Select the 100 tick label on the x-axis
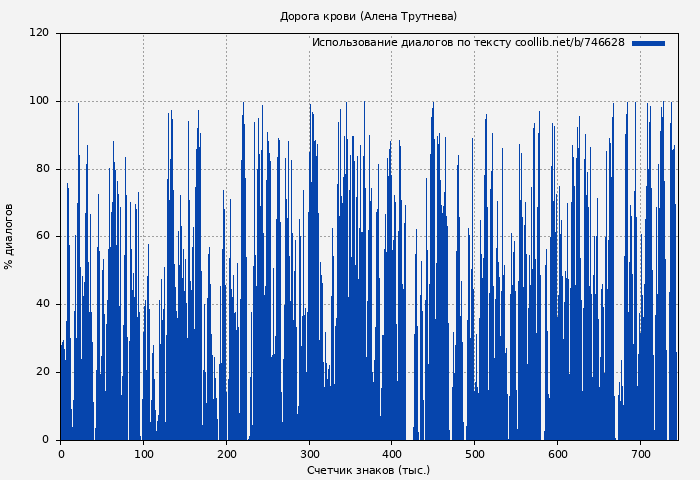This screenshot has width=700, height=480. pos(143,454)
